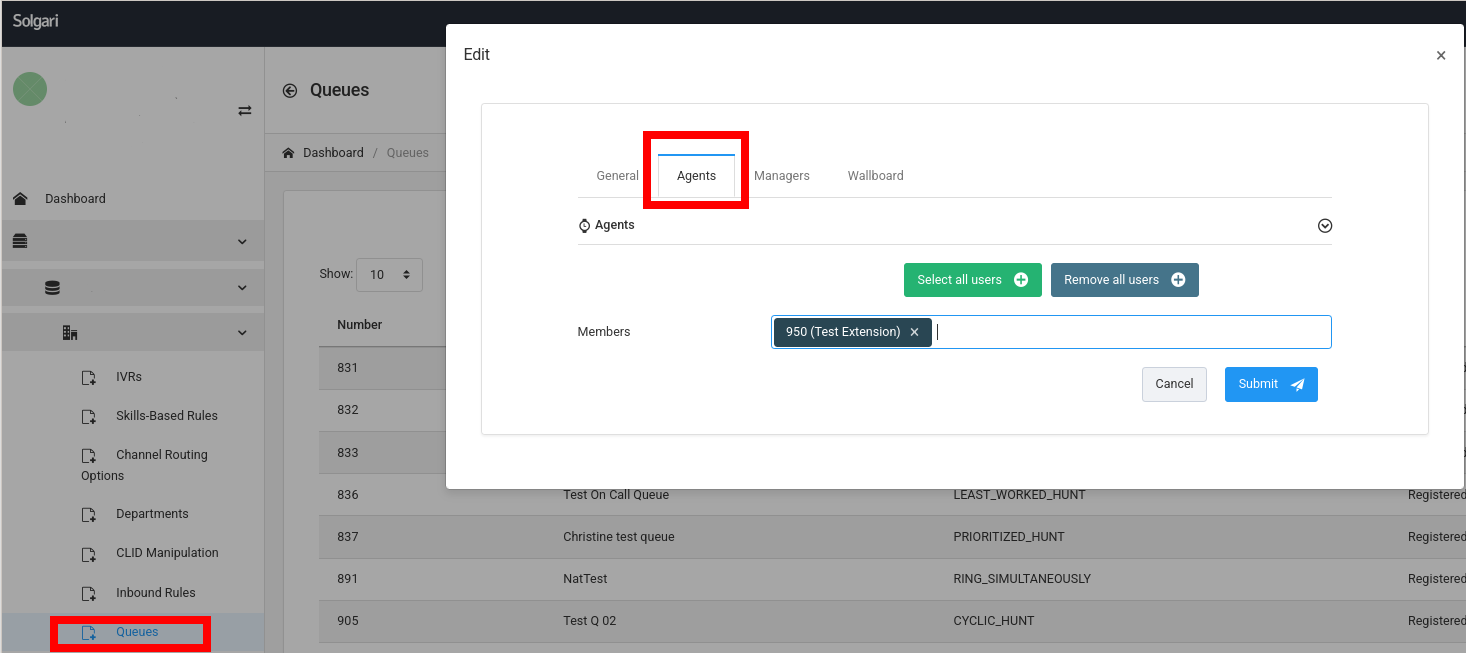This screenshot has width=1466, height=653.
Task: Click the IVRs file icon in sidebar
Action: click(x=89, y=378)
